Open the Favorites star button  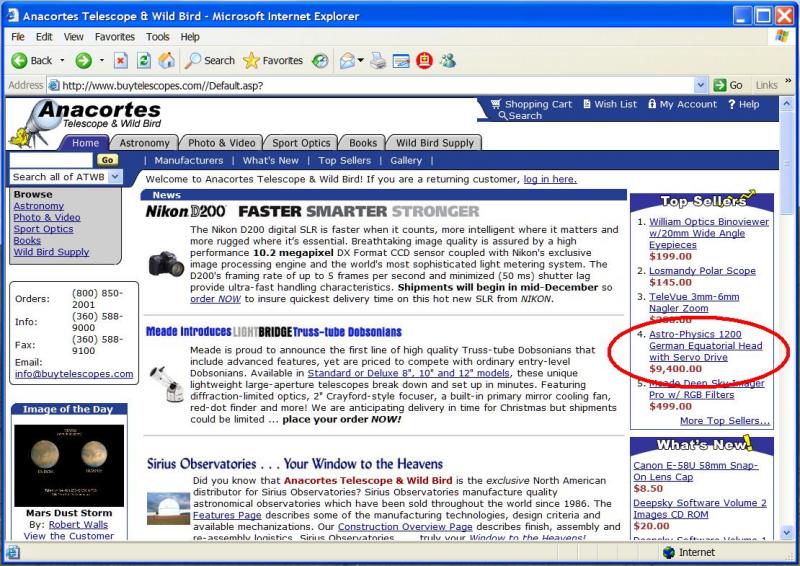(x=273, y=61)
